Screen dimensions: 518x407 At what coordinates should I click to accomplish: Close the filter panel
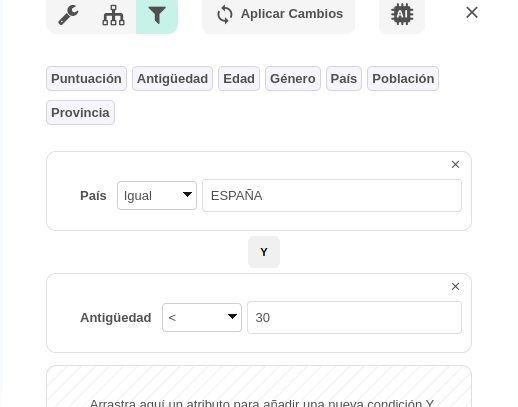point(472,13)
